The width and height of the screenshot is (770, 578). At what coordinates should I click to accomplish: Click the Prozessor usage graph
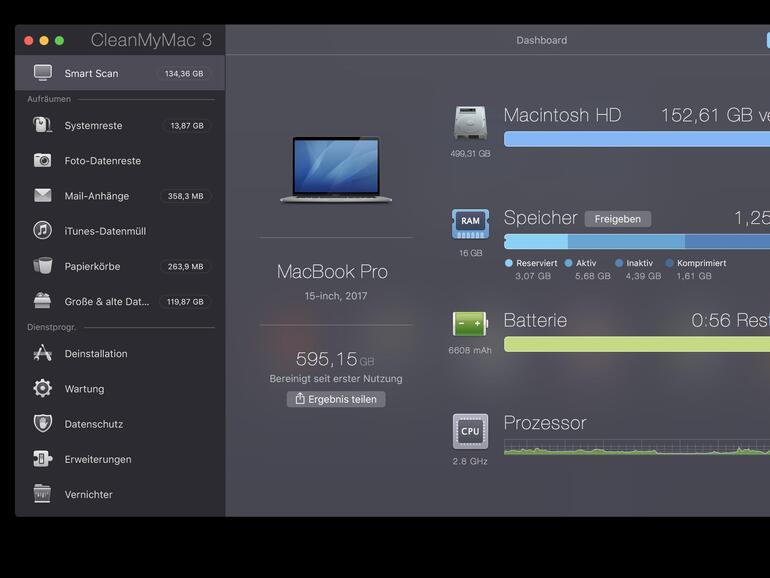coord(637,447)
